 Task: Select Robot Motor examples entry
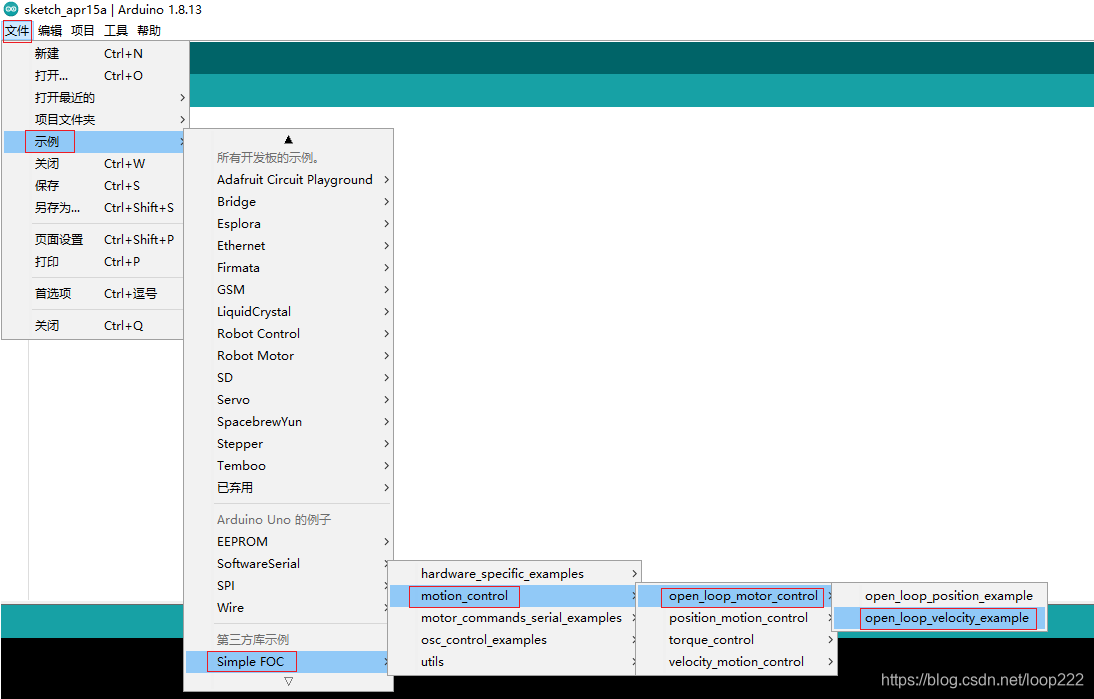[x=288, y=356]
